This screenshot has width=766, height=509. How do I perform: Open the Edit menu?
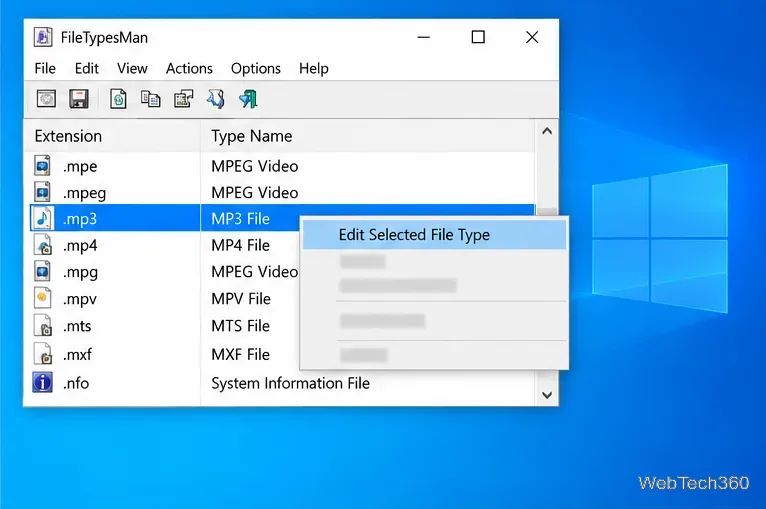[x=86, y=68]
